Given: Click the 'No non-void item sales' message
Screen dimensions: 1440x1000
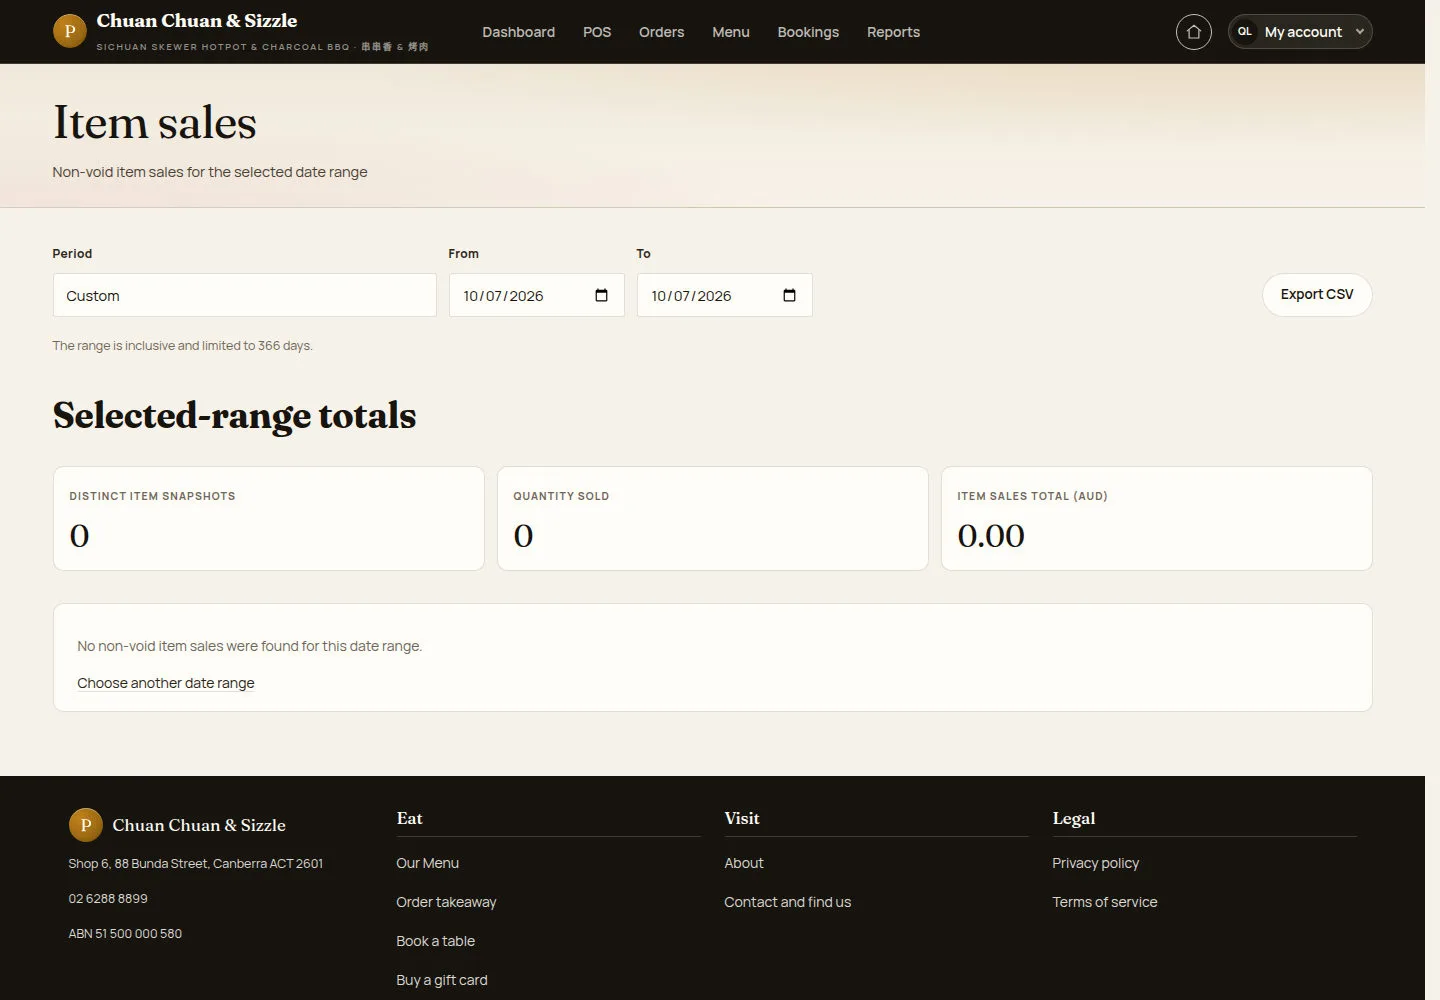Looking at the screenshot, I should tap(249, 646).
